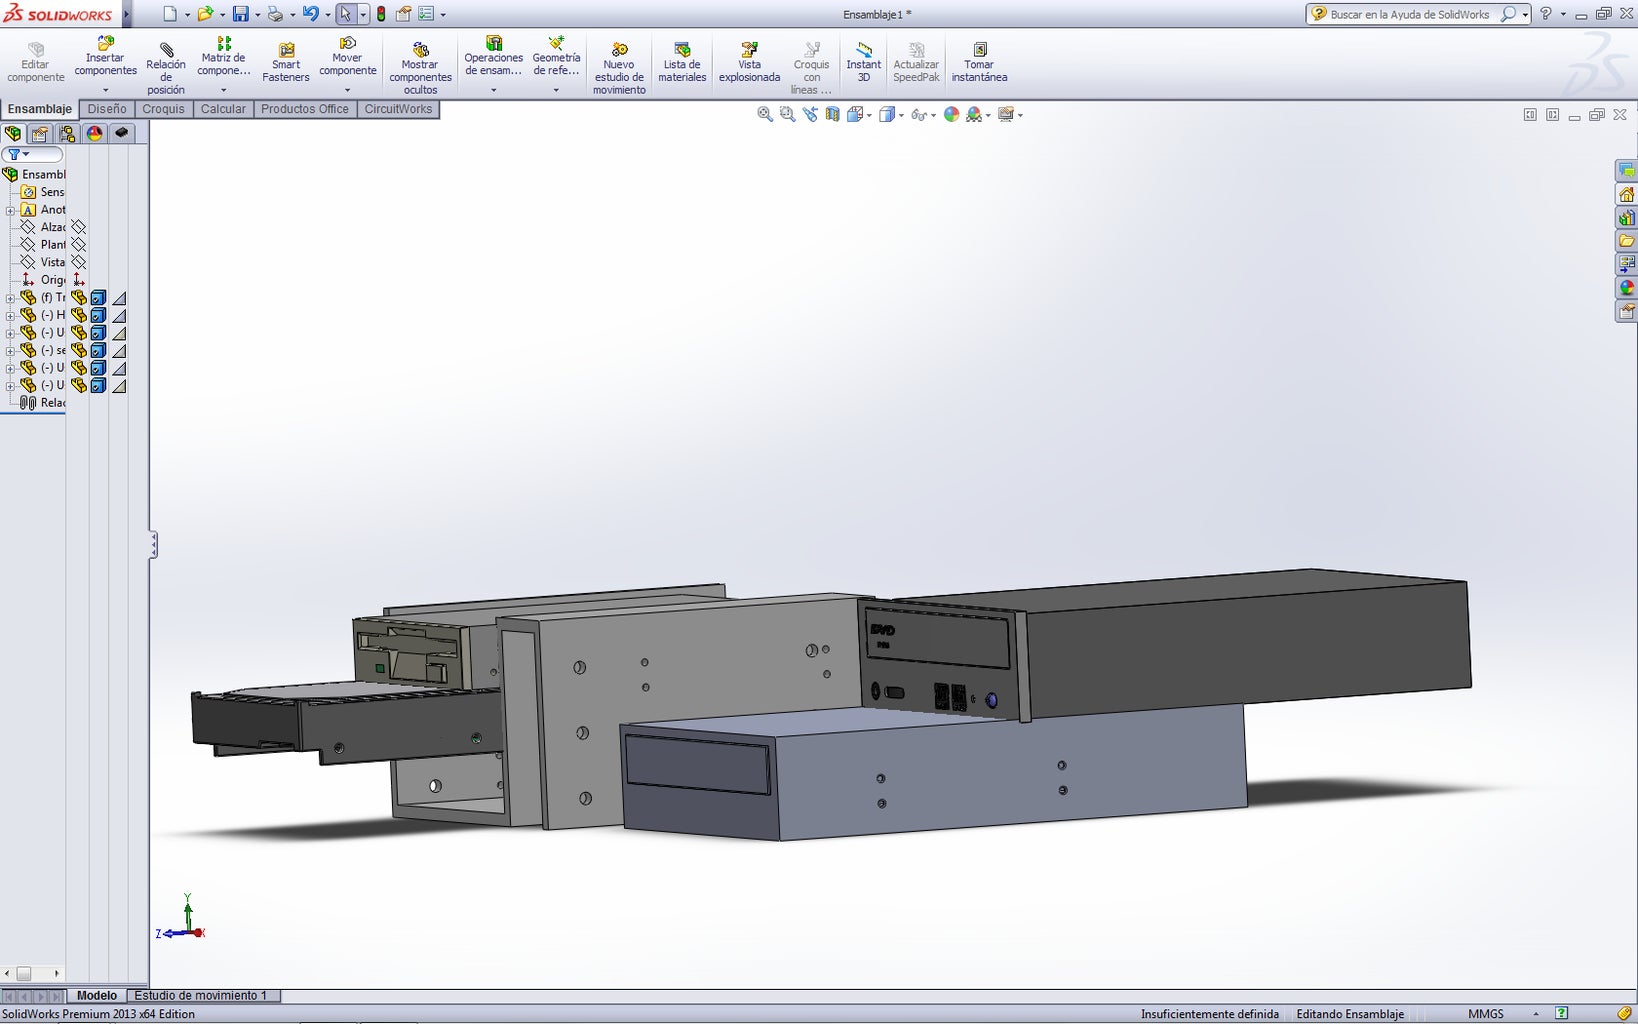
Task: Switch to the Croquis tab
Action: point(163,109)
